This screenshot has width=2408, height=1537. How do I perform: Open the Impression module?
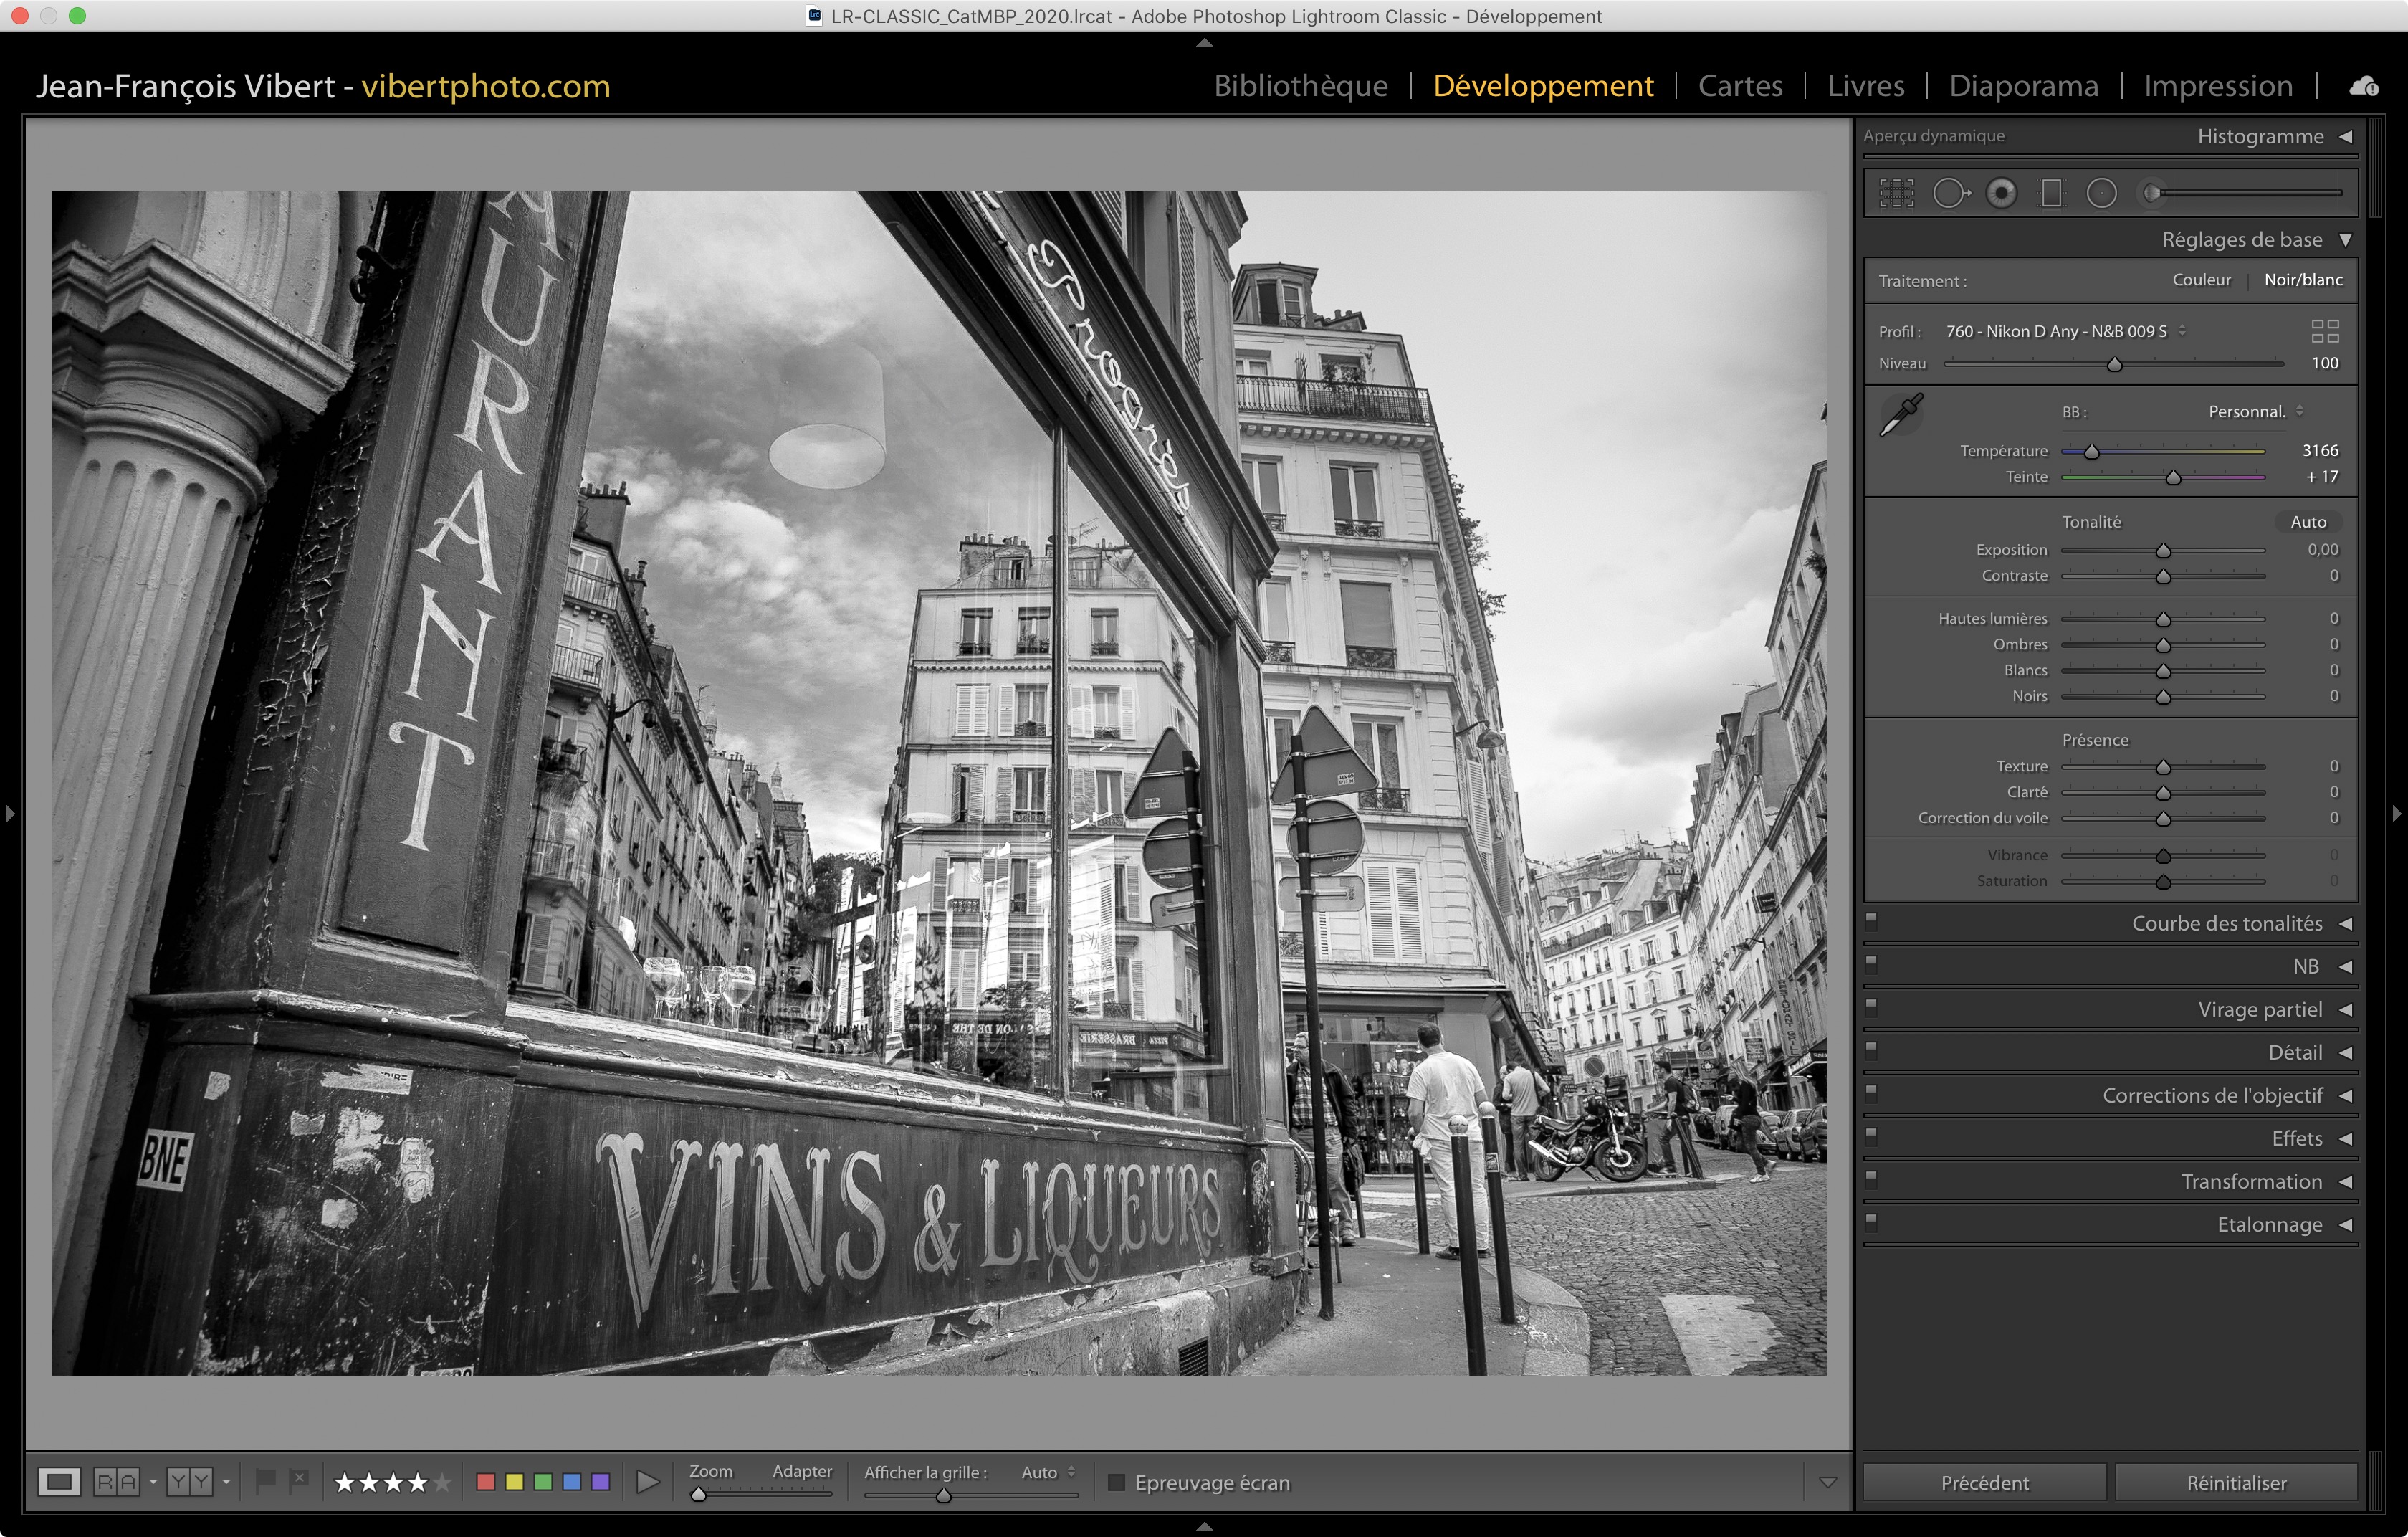point(2217,86)
